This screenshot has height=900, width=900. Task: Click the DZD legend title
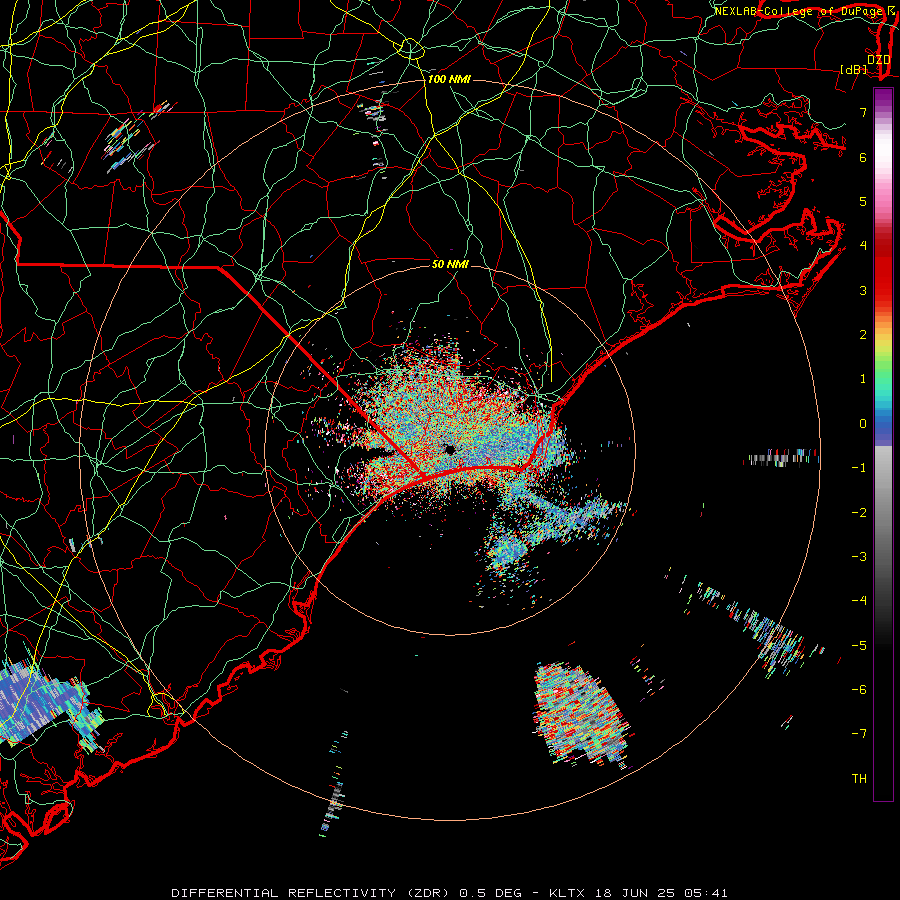coord(878,59)
